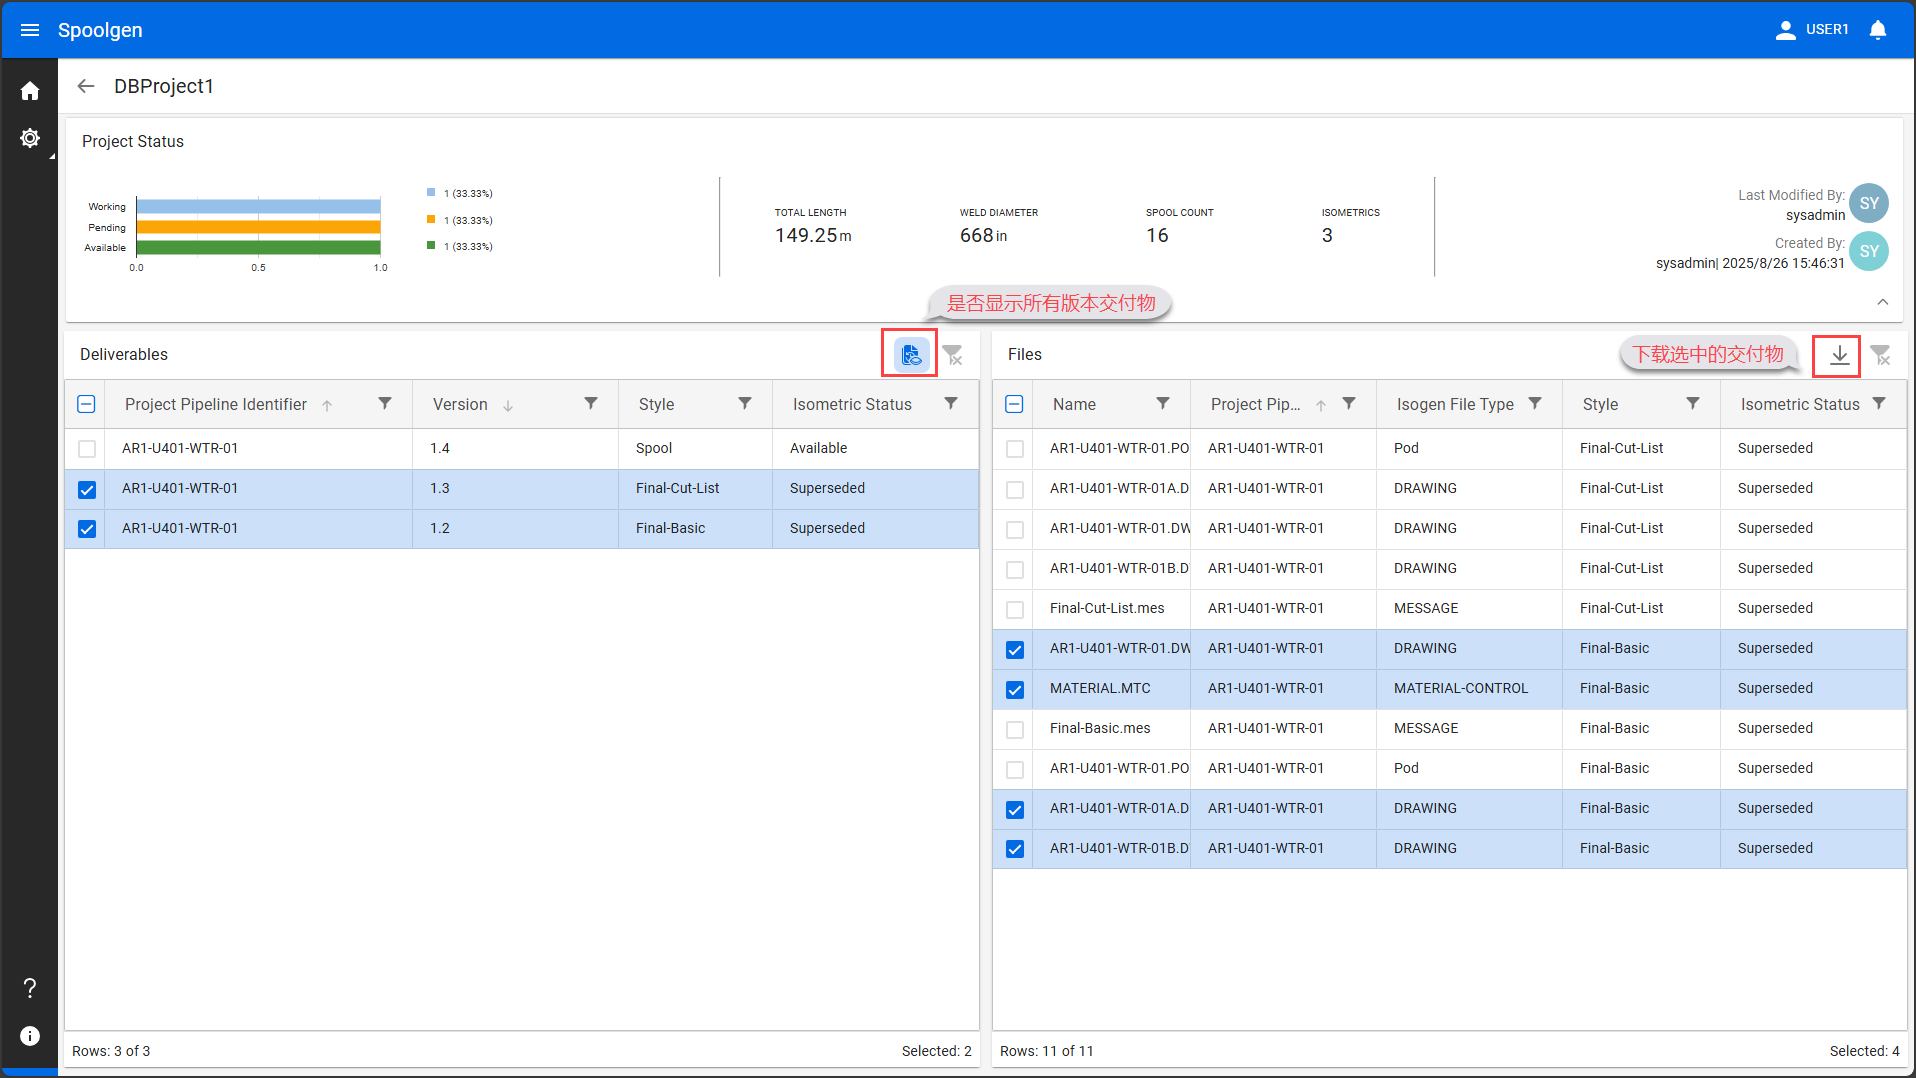Image resolution: width=1916 pixels, height=1078 pixels.
Task: Click the notification bell icon
Action: point(1877,30)
